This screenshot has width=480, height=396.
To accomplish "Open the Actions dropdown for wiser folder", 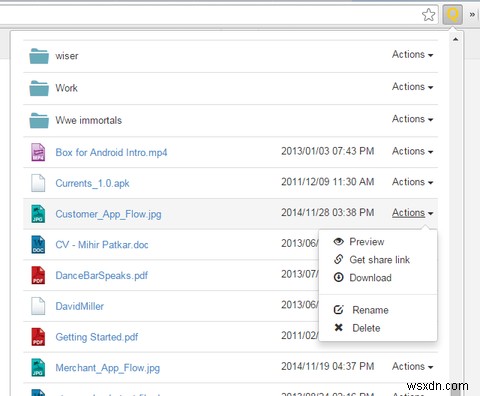I will 413,54.
